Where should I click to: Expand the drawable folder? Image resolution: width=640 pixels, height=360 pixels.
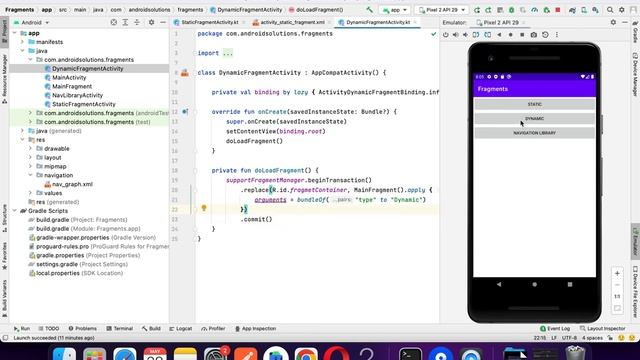[30, 149]
